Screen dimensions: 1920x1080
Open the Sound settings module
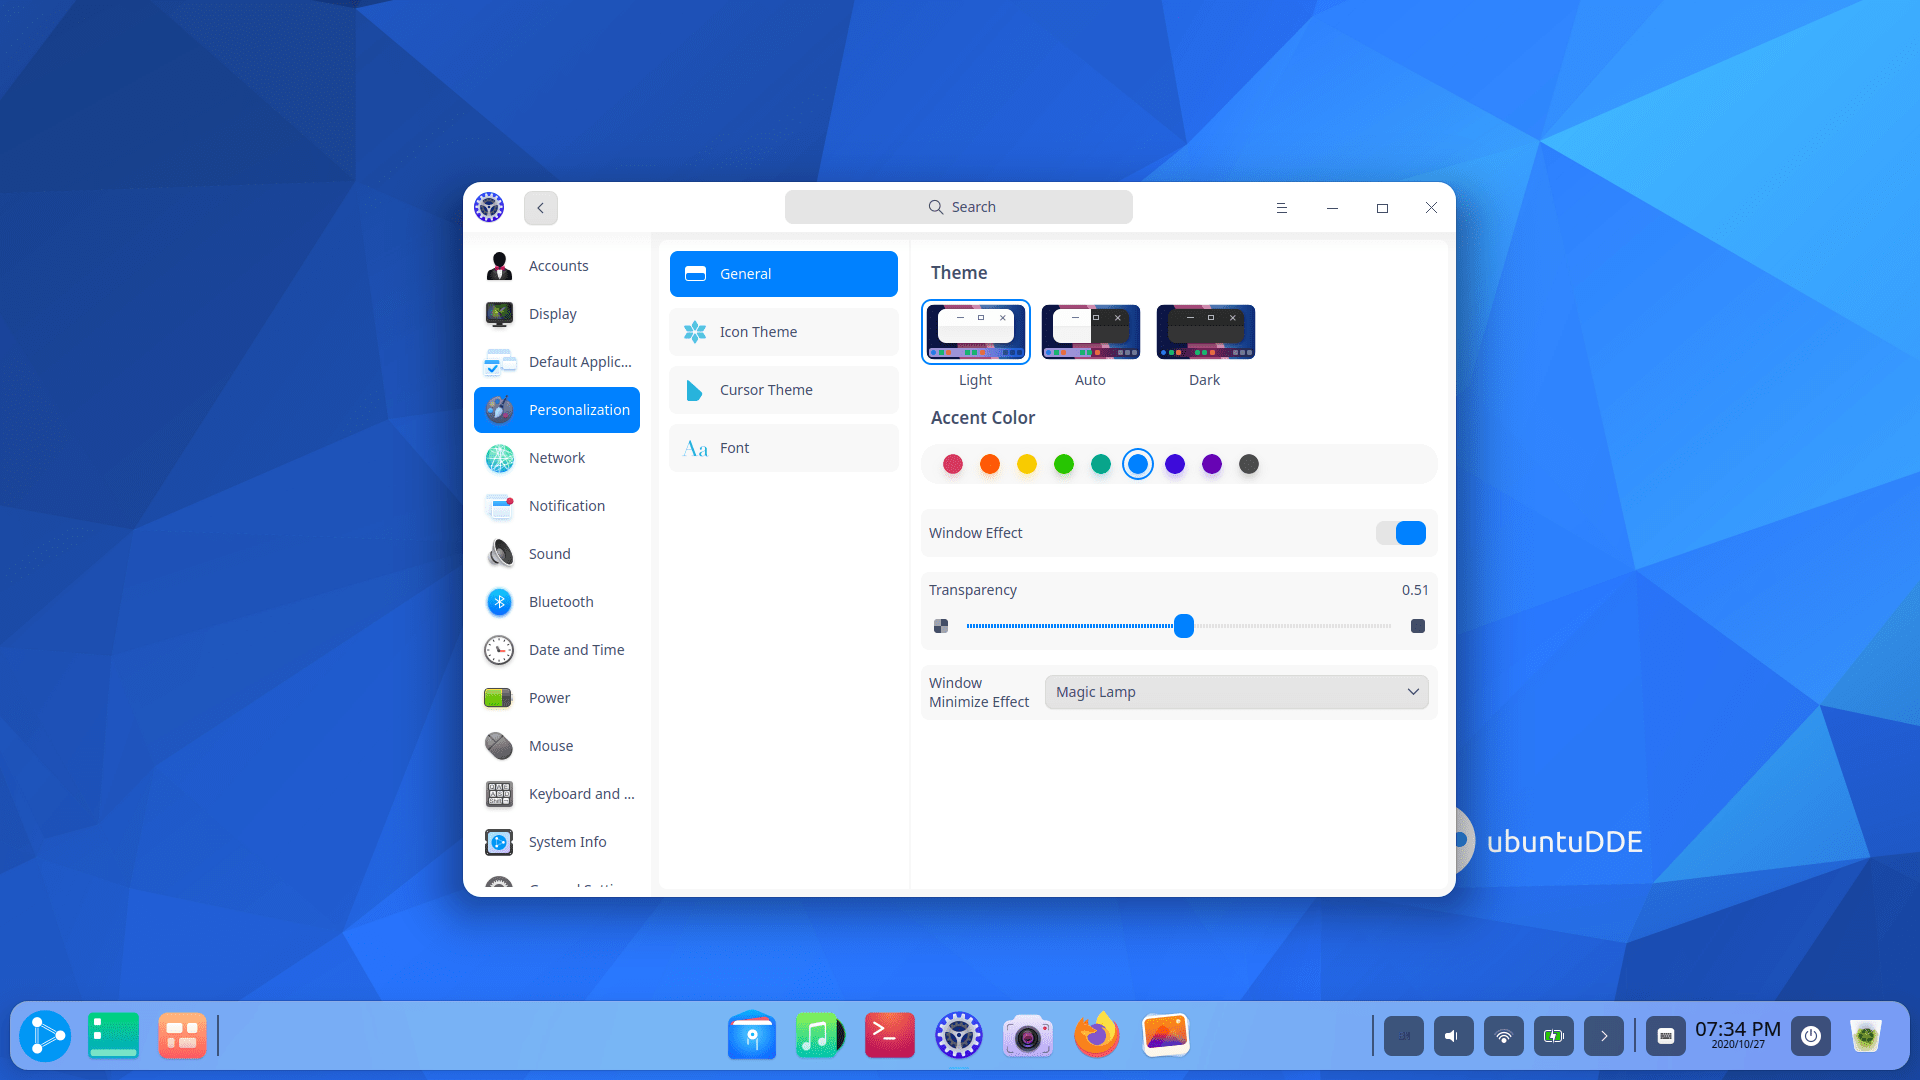pyautogui.click(x=557, y=554)
